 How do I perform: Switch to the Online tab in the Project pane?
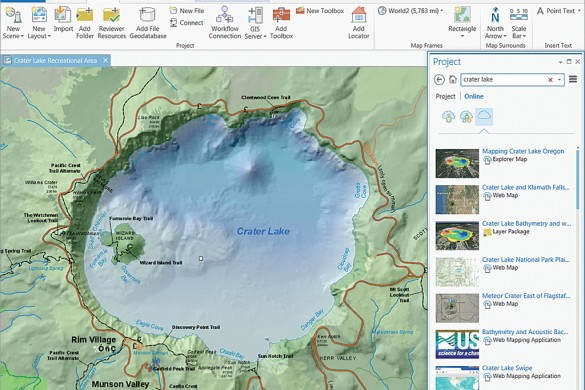[x=473, y=96]
